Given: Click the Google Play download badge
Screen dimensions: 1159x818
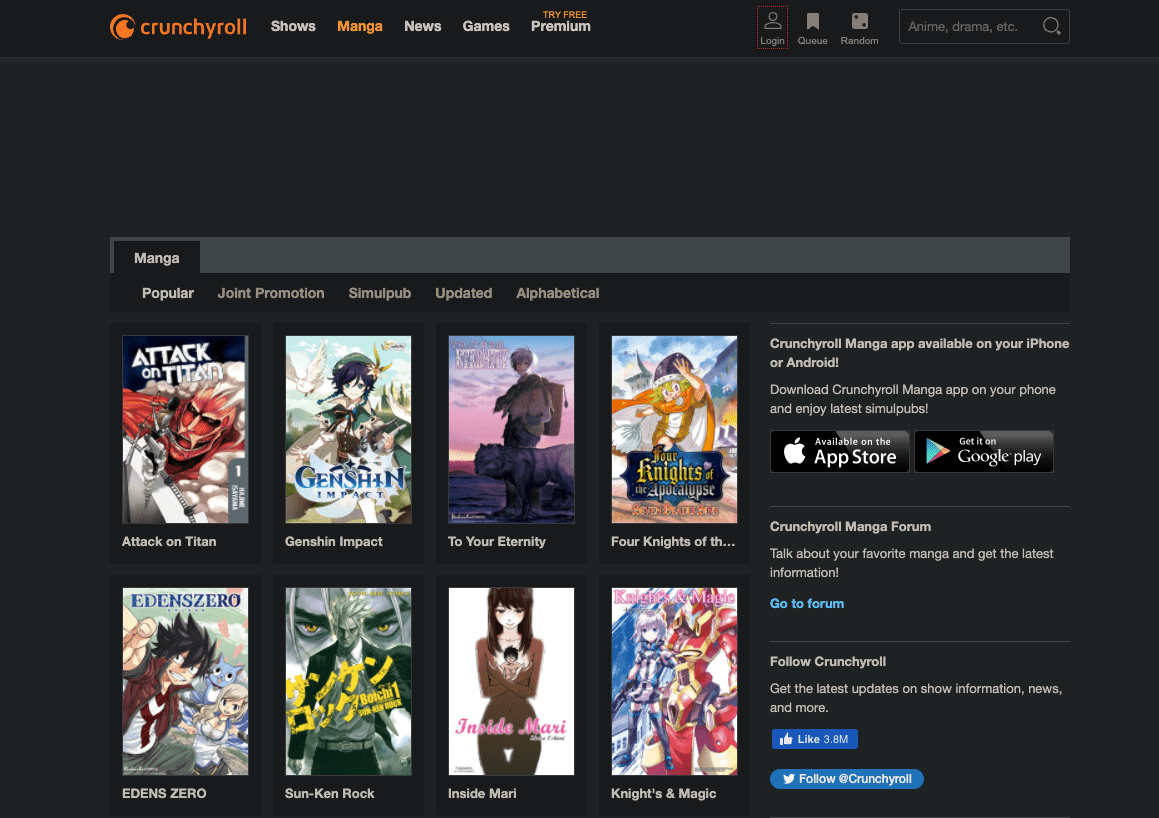Looking at the screenshot, I should tap(983, 451).
